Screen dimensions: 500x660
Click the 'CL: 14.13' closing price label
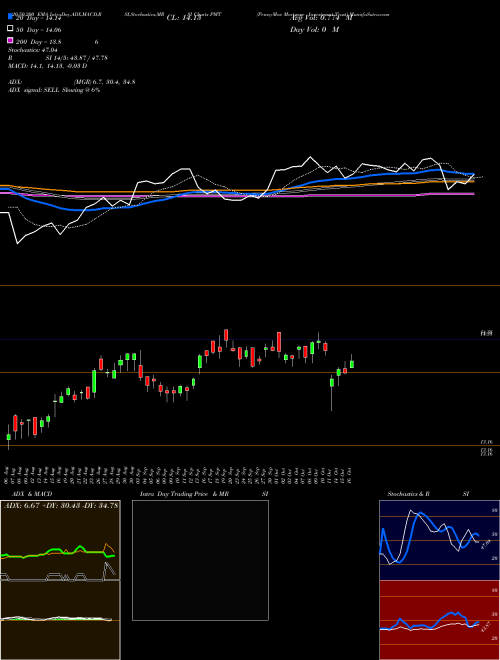[x=184, y=18]
